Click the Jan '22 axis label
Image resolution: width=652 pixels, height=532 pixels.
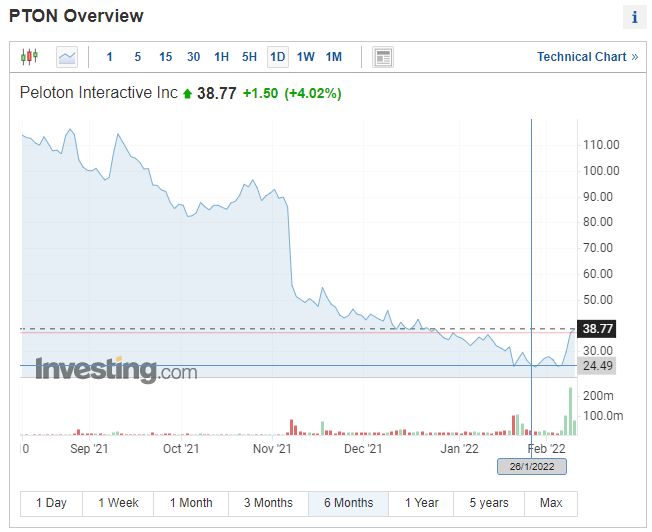(459, 449)
